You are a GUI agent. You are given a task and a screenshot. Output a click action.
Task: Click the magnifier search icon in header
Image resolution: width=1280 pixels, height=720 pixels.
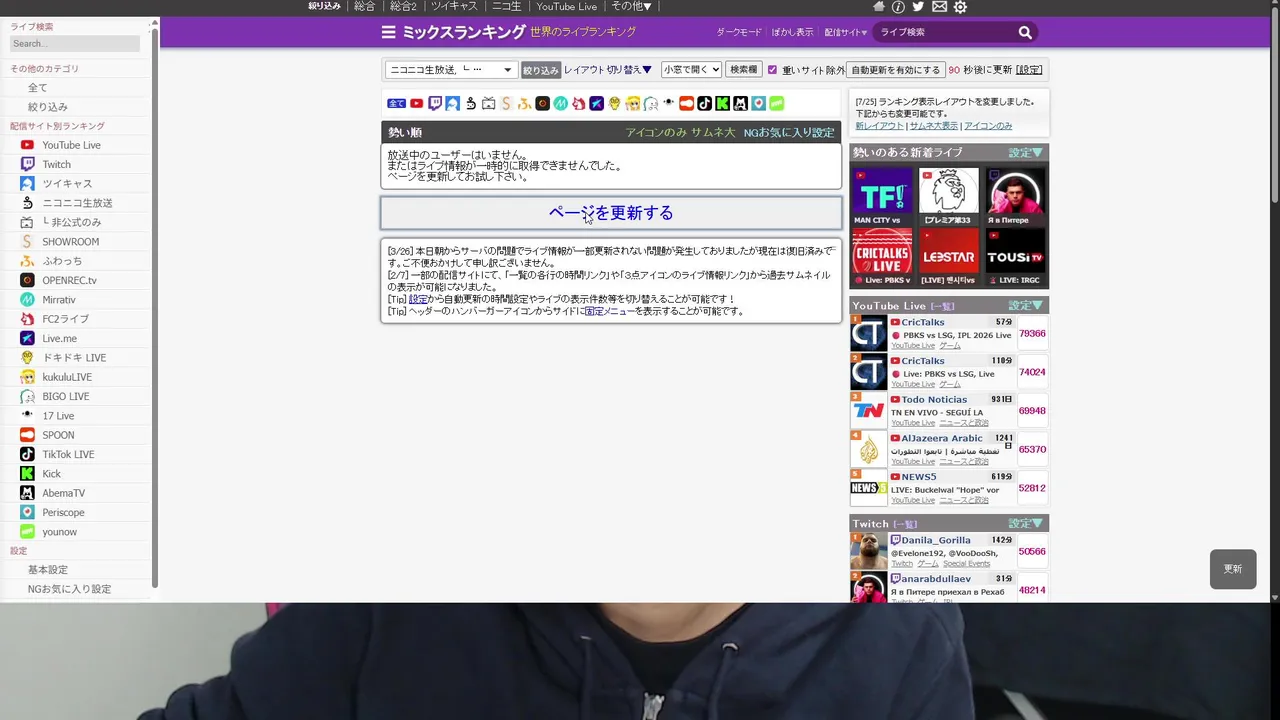(x=1025, y=32)
